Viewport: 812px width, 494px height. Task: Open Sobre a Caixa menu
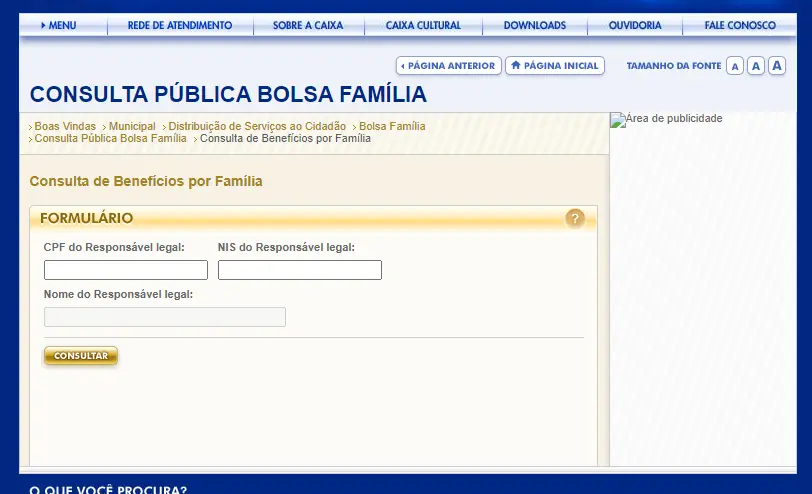[307, 25]
